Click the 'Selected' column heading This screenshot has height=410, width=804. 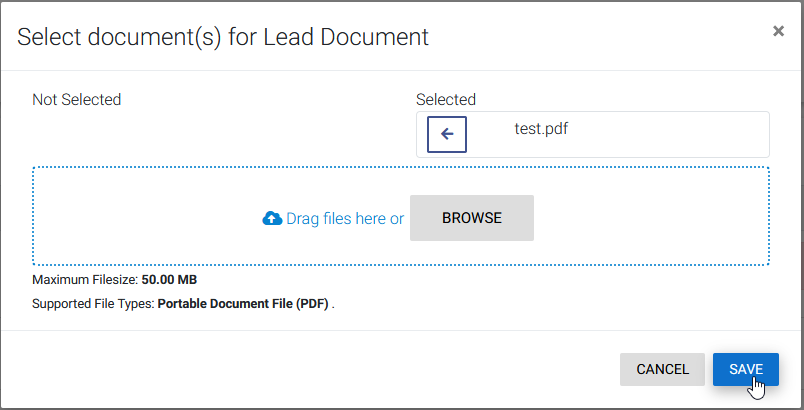[446, 99]
